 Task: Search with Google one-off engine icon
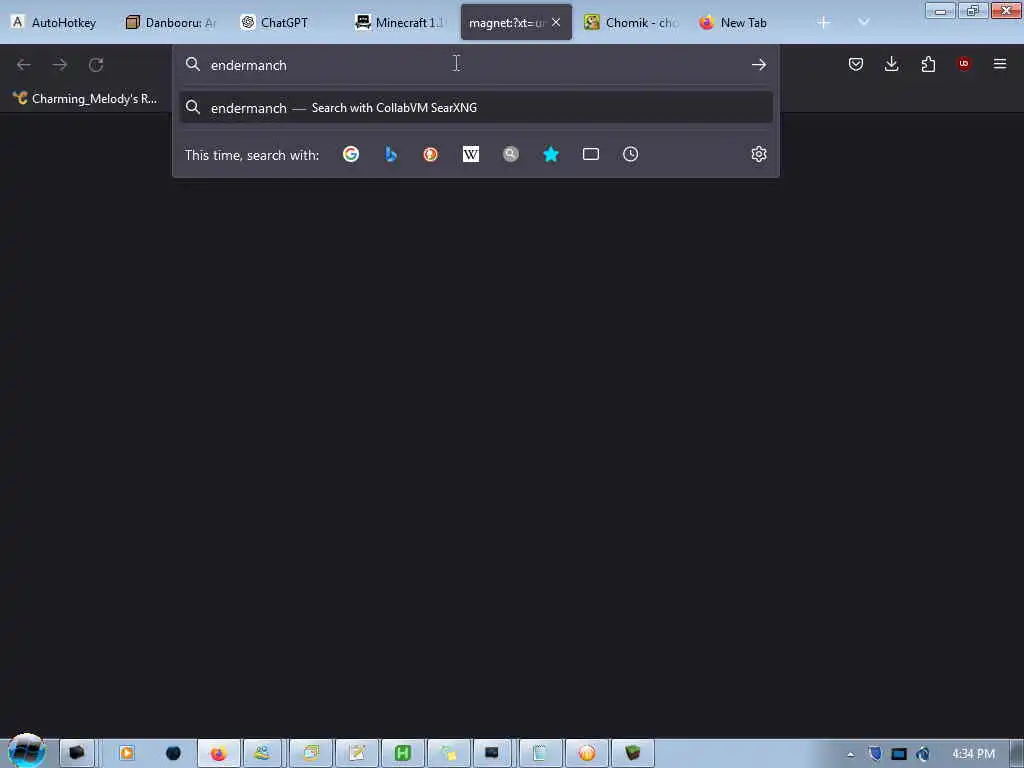[x=351, y=154]
